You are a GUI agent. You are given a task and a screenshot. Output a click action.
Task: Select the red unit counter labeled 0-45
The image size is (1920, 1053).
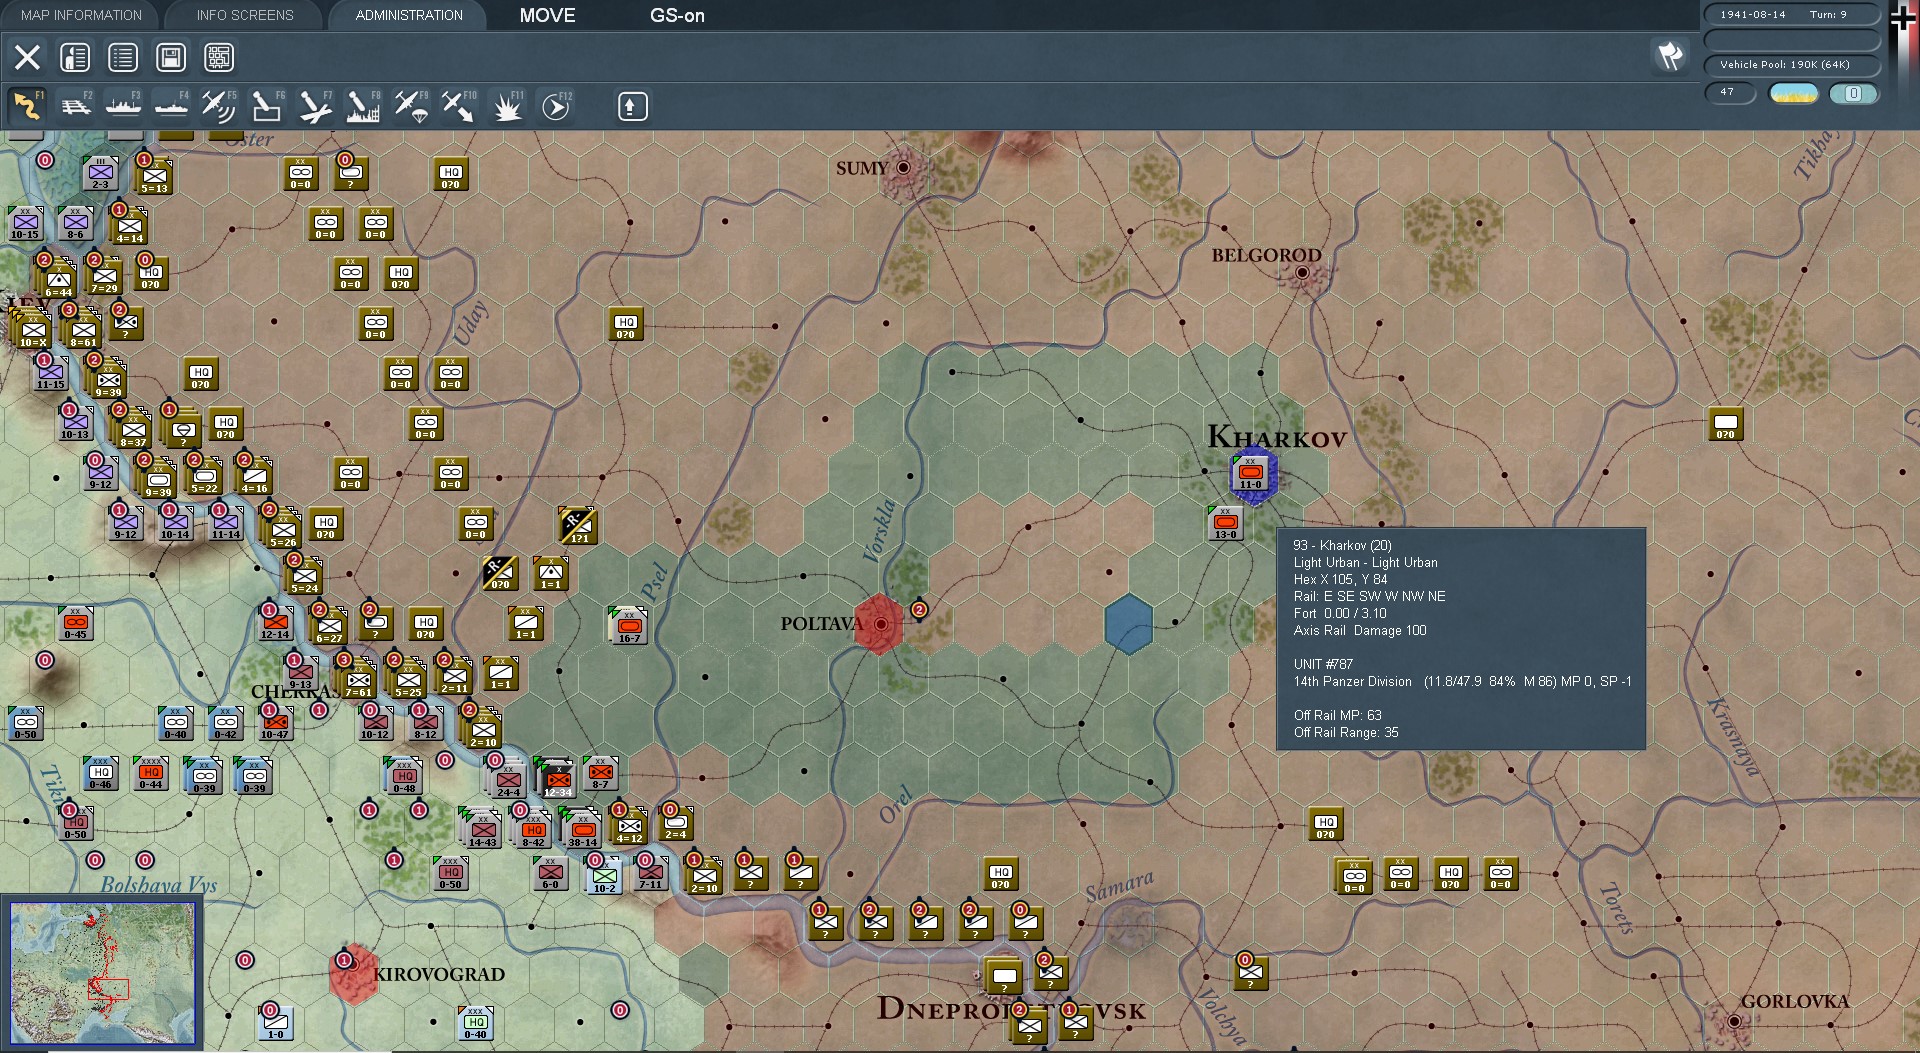[75, 623]
